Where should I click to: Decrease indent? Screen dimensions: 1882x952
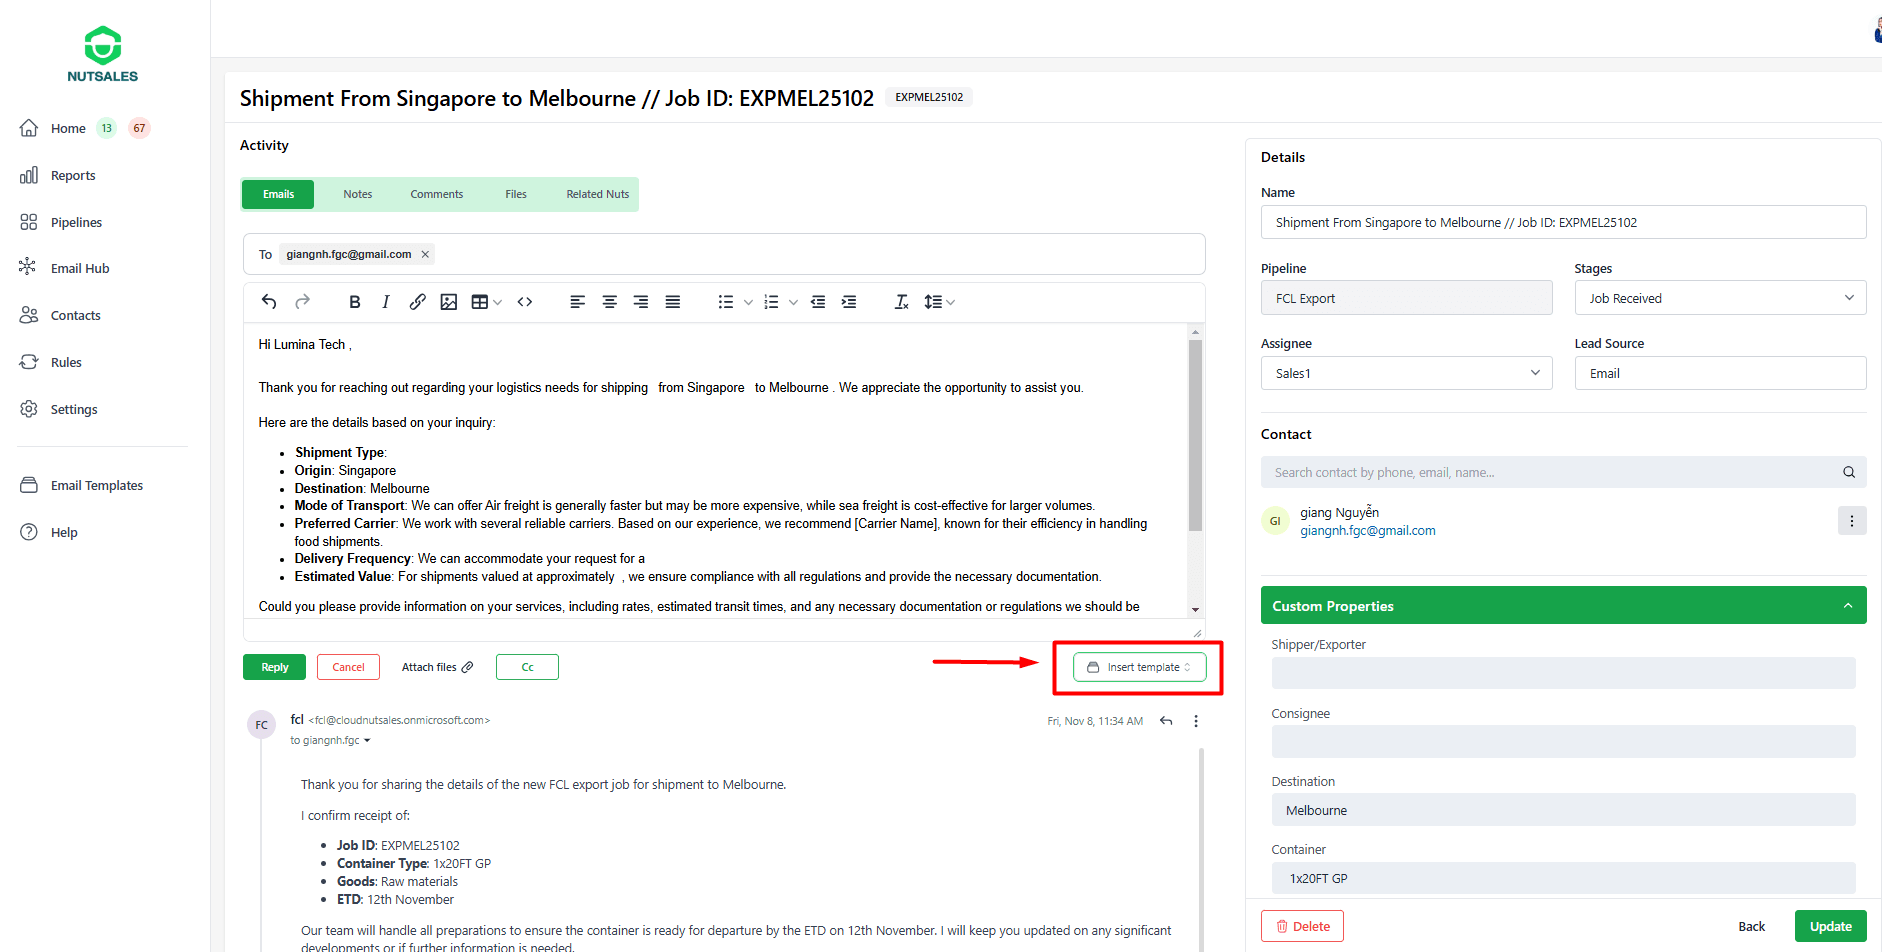(818, 301)
